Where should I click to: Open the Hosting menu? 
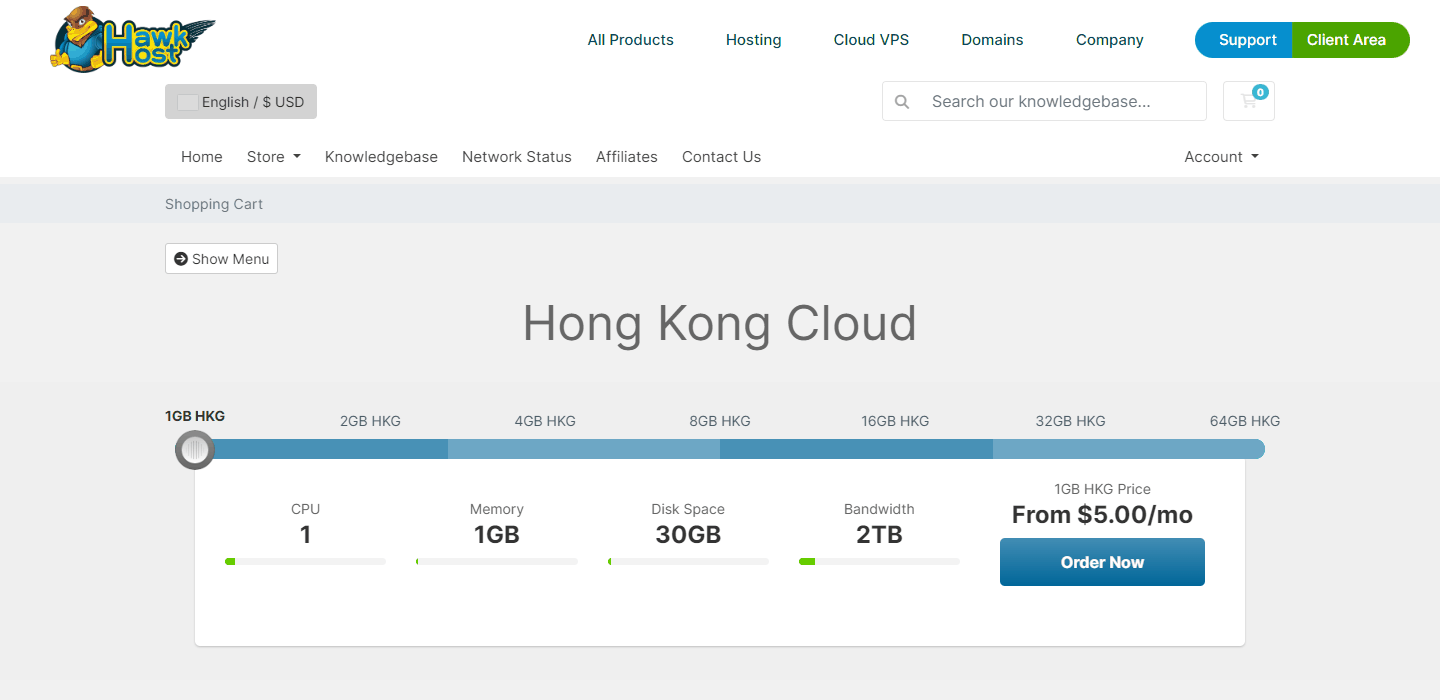pyautogui.click(x=754, y=40)
